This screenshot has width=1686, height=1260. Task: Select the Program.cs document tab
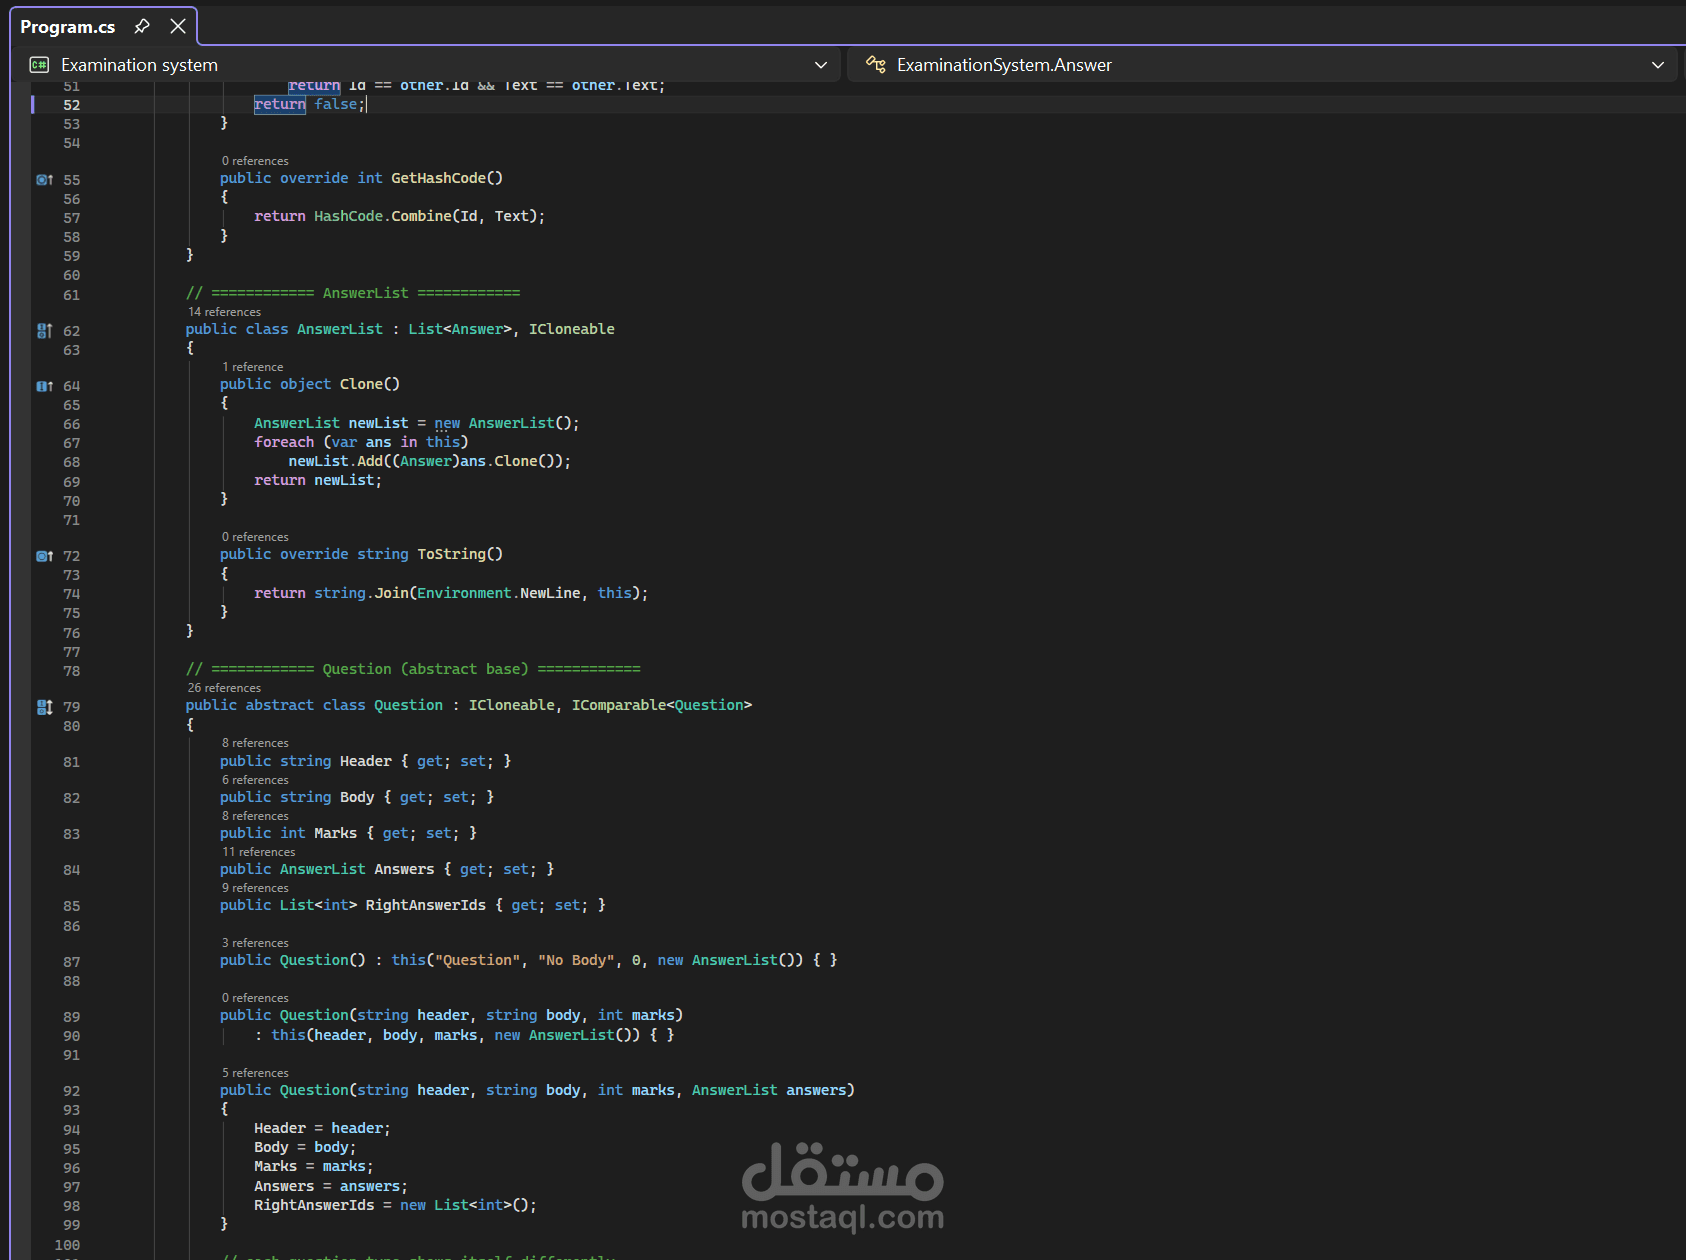[x=68, y=27]
